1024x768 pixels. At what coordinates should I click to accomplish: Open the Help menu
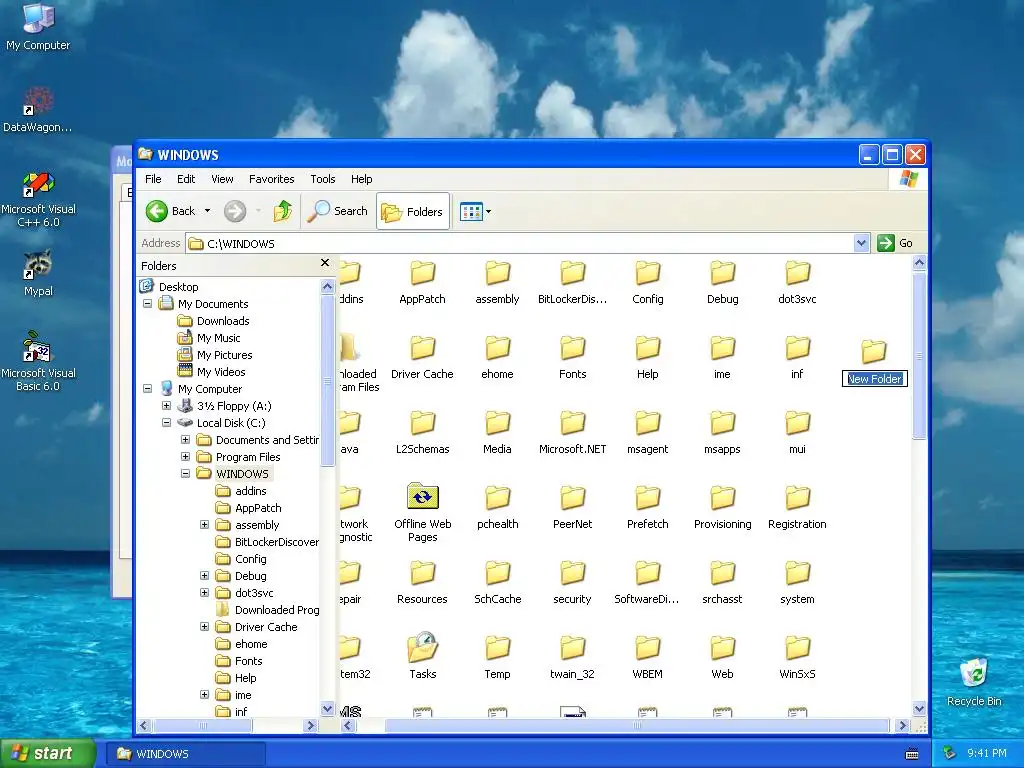click(x=361, y=179)
